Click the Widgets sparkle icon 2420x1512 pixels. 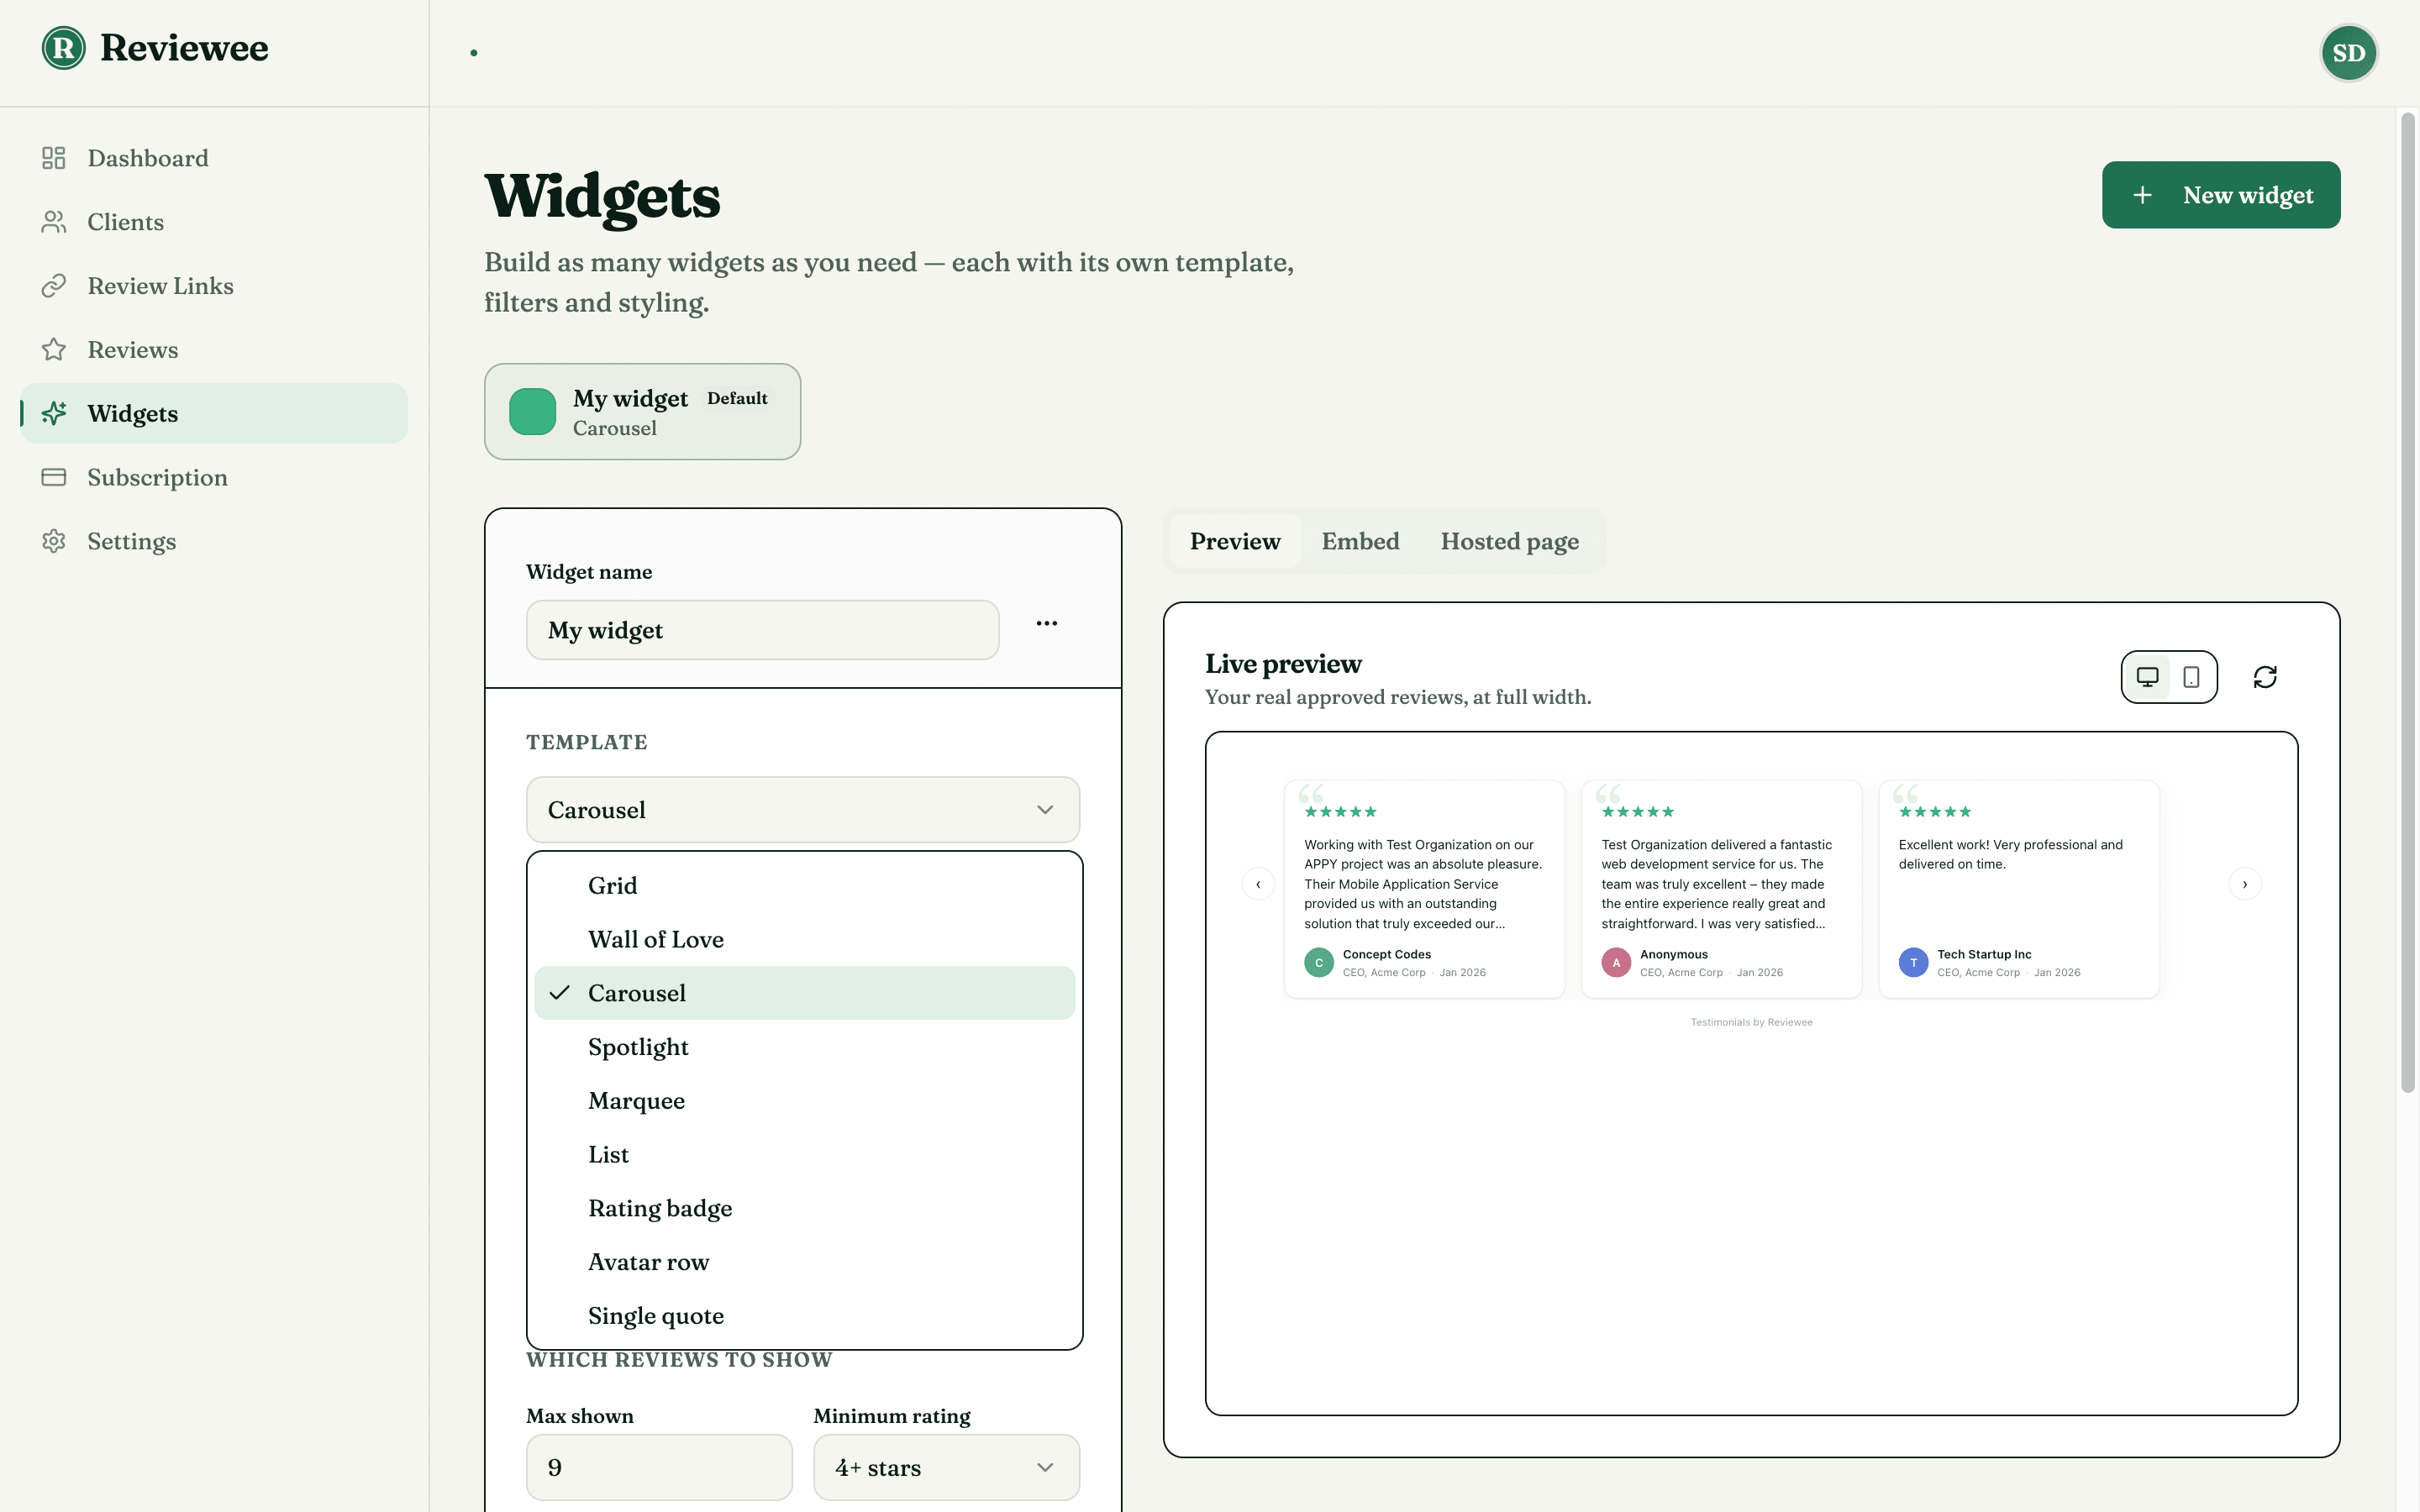(54, 413)
